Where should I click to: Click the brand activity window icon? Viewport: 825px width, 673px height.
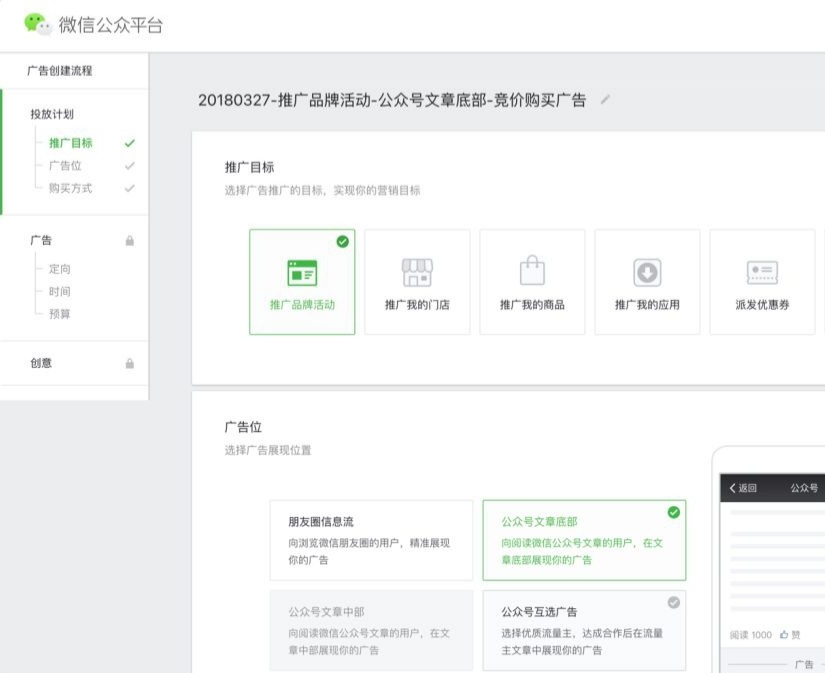302,273
